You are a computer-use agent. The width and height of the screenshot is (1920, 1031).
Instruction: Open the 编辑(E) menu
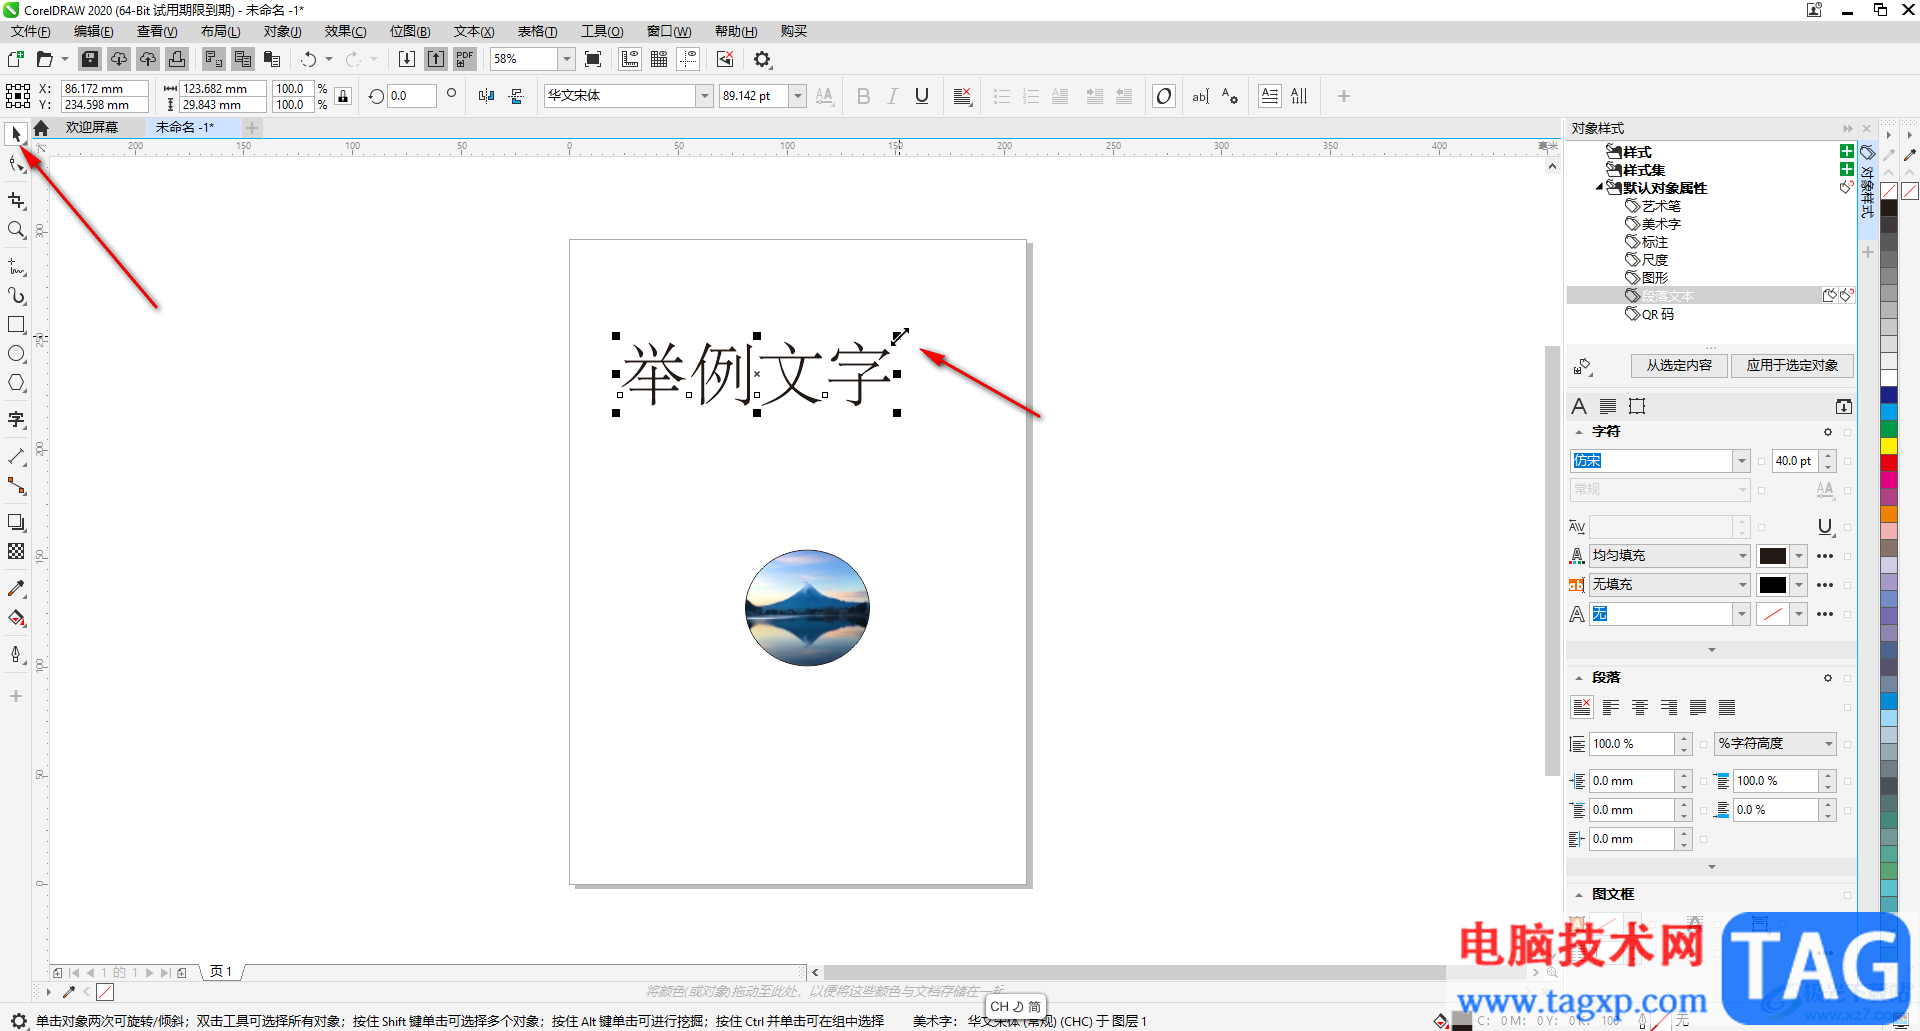[94, 31]
